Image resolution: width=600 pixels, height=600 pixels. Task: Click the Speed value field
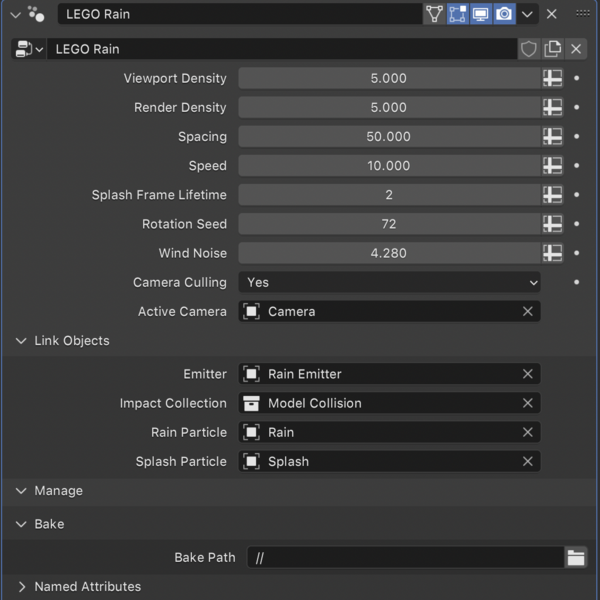pos(389,166)
